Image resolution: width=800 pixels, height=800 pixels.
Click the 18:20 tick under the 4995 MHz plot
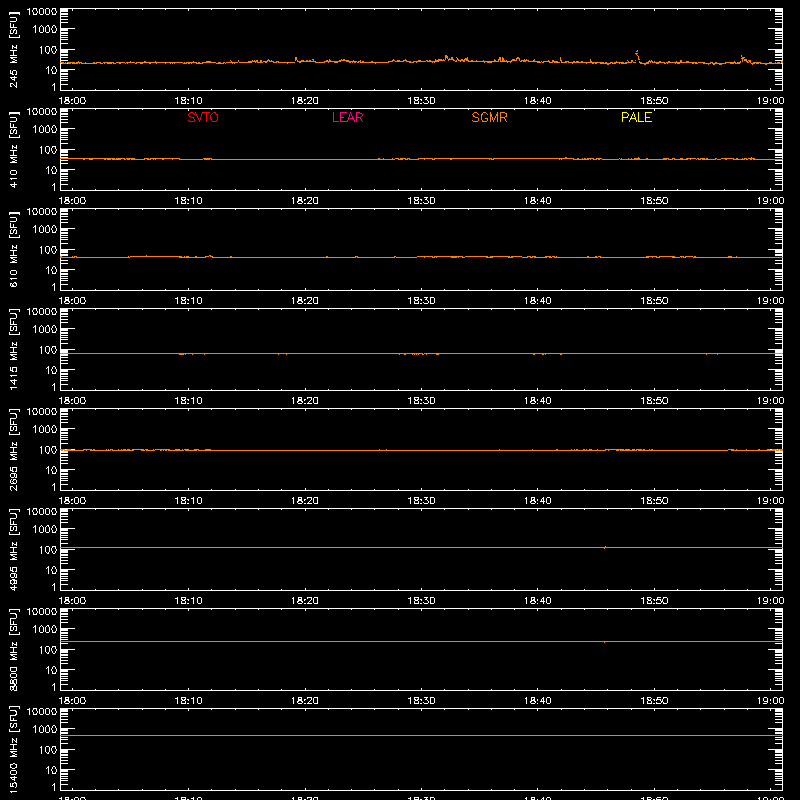(305, 601)
